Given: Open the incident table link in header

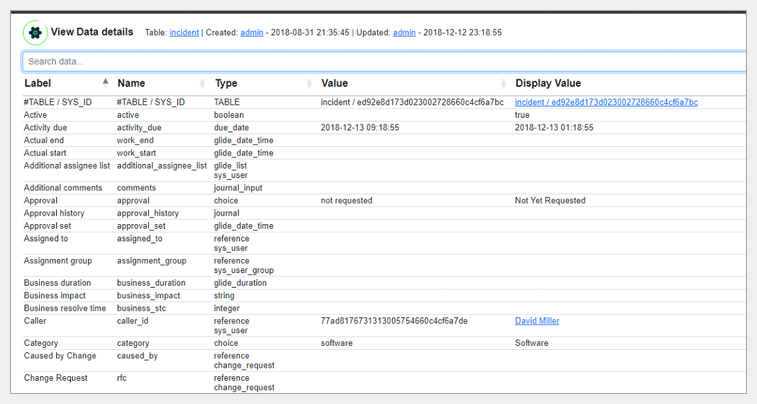Looking at the screenshot, I should coord(184,33).
